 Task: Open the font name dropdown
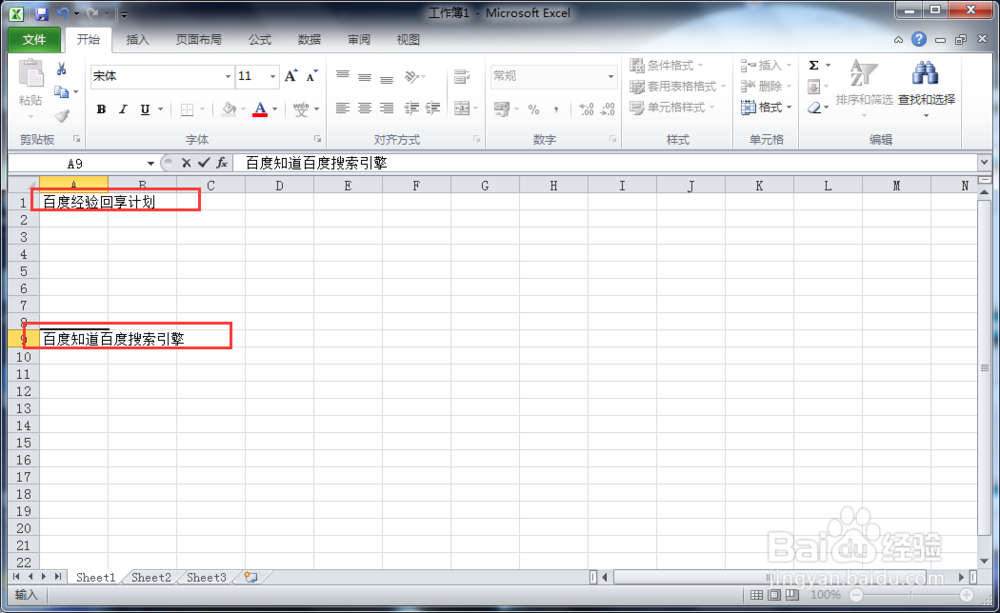click(228, 77)
